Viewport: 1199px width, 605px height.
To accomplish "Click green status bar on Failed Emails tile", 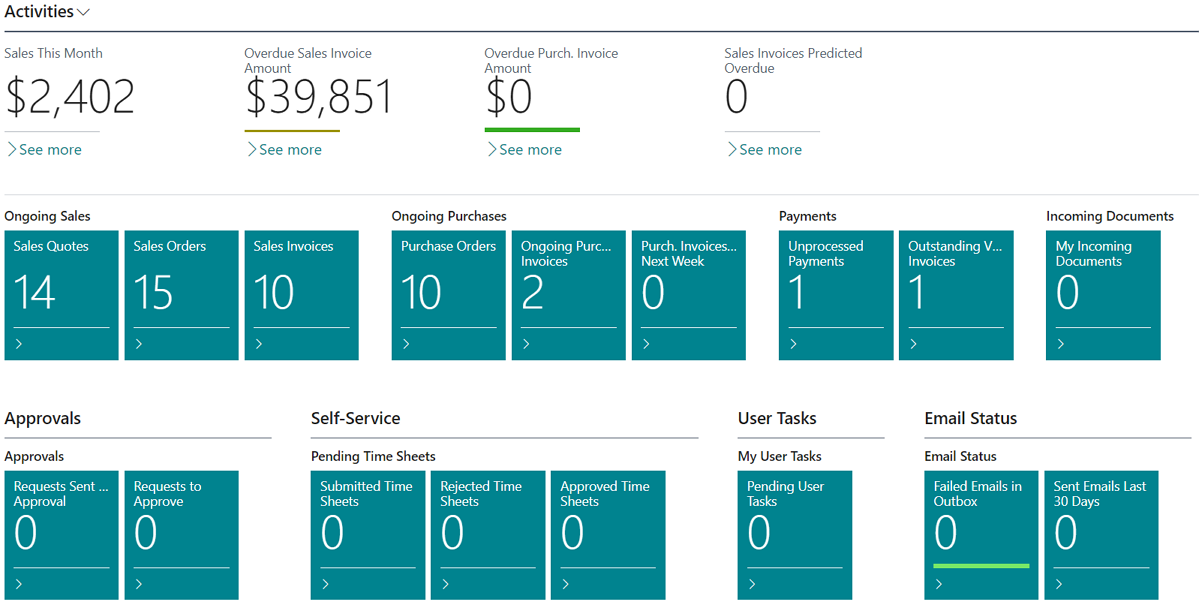I will pyautogui.click(x=981, y=566).
